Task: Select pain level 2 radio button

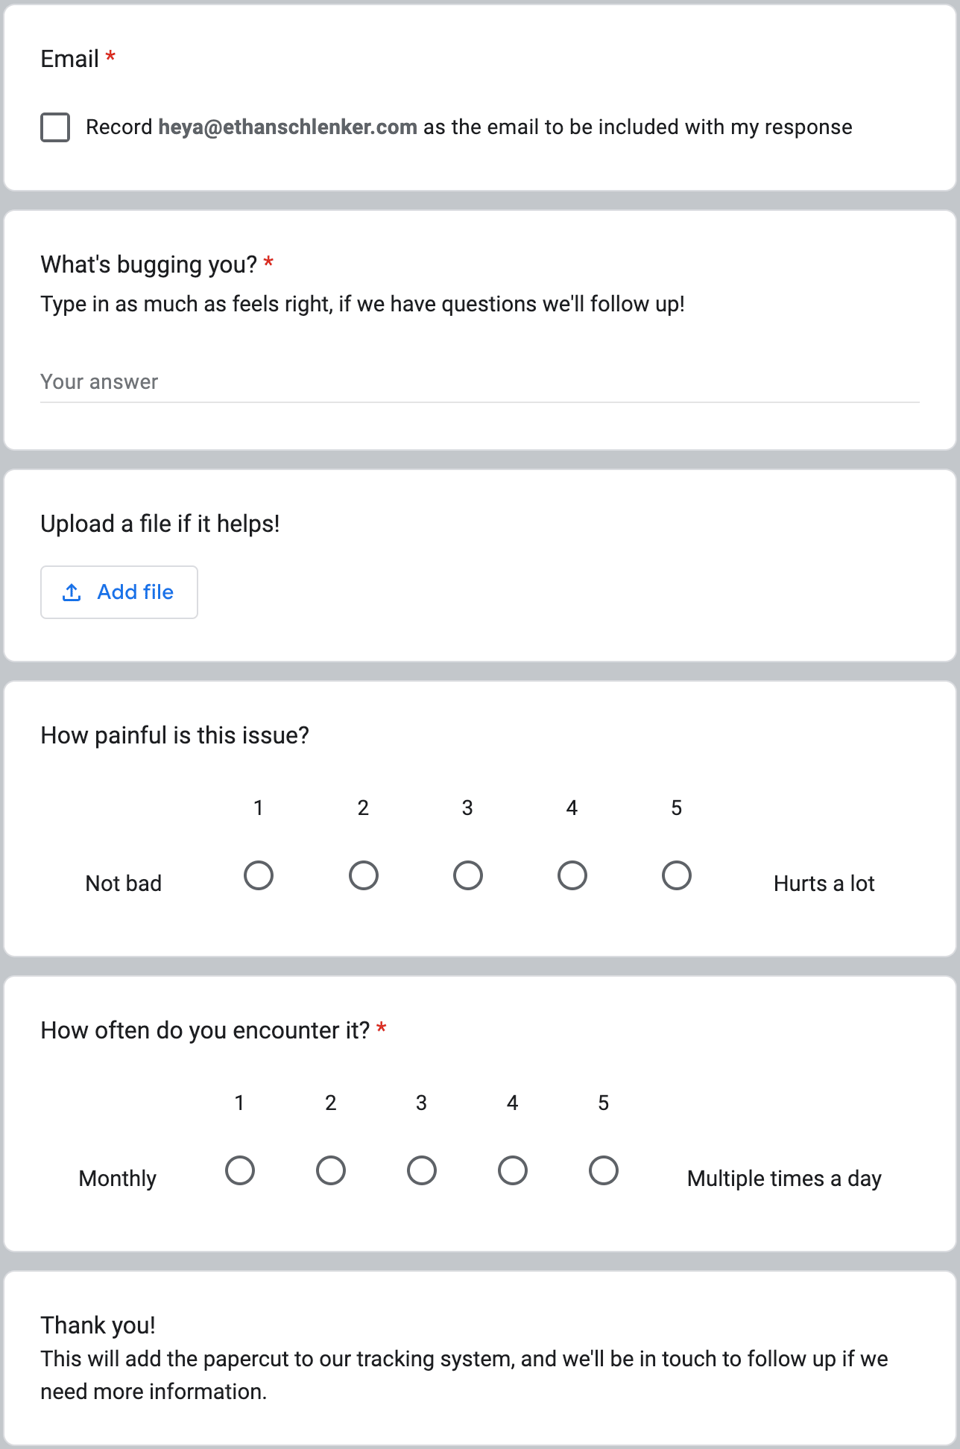Action: tap(363, 876)
